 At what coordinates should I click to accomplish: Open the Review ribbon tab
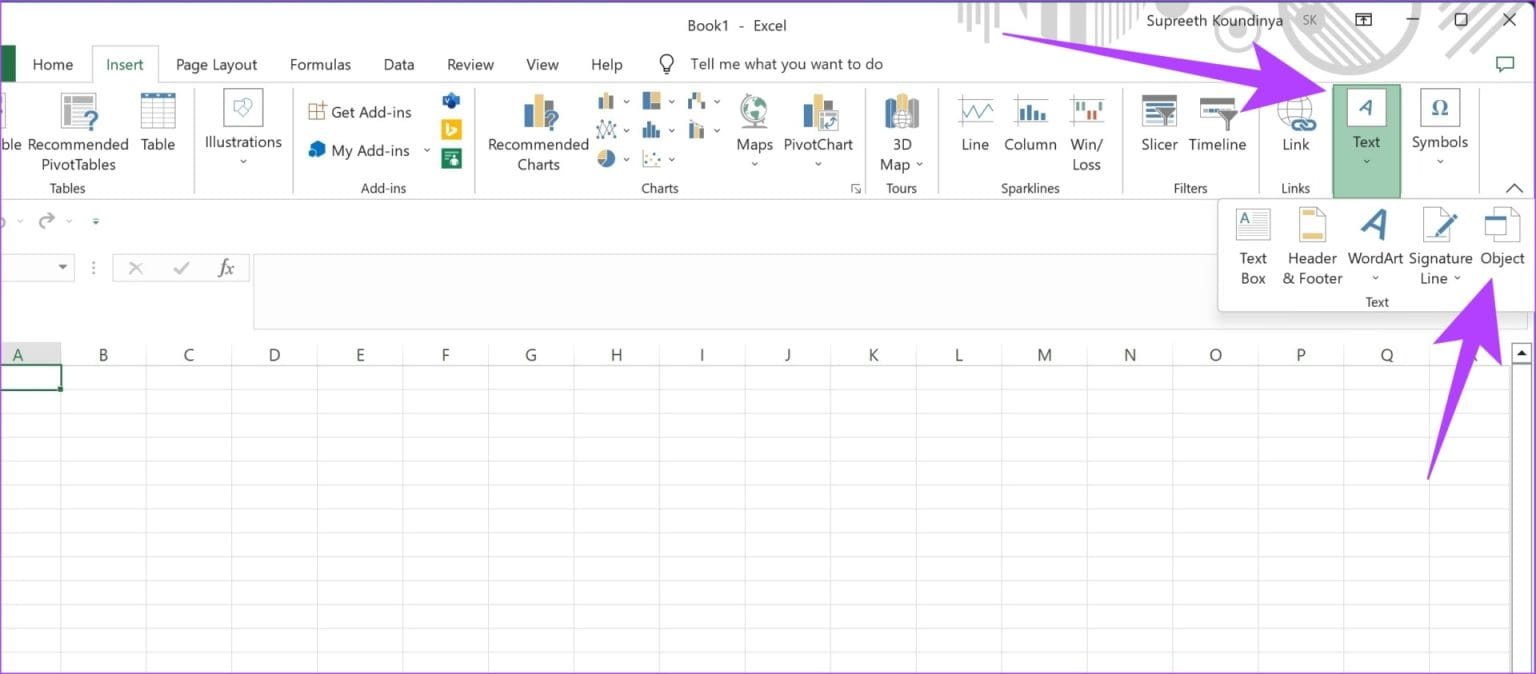(x=469, y=63)
